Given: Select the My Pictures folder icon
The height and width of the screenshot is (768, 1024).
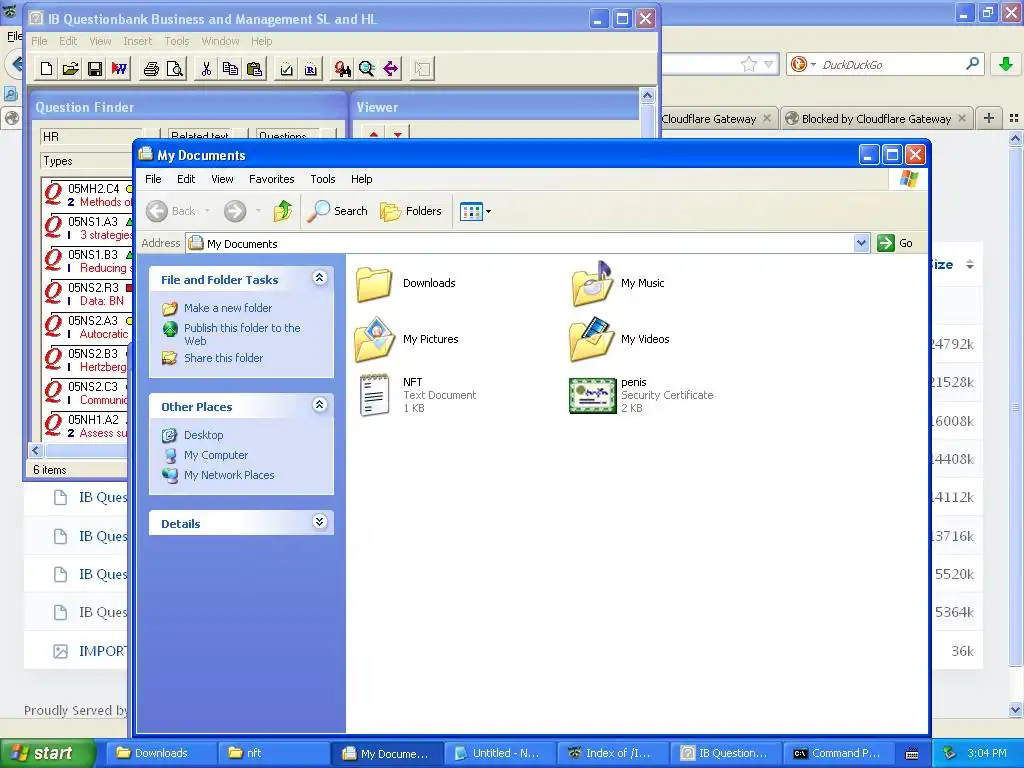Looking at the screenshot, I should pos(374,340).
